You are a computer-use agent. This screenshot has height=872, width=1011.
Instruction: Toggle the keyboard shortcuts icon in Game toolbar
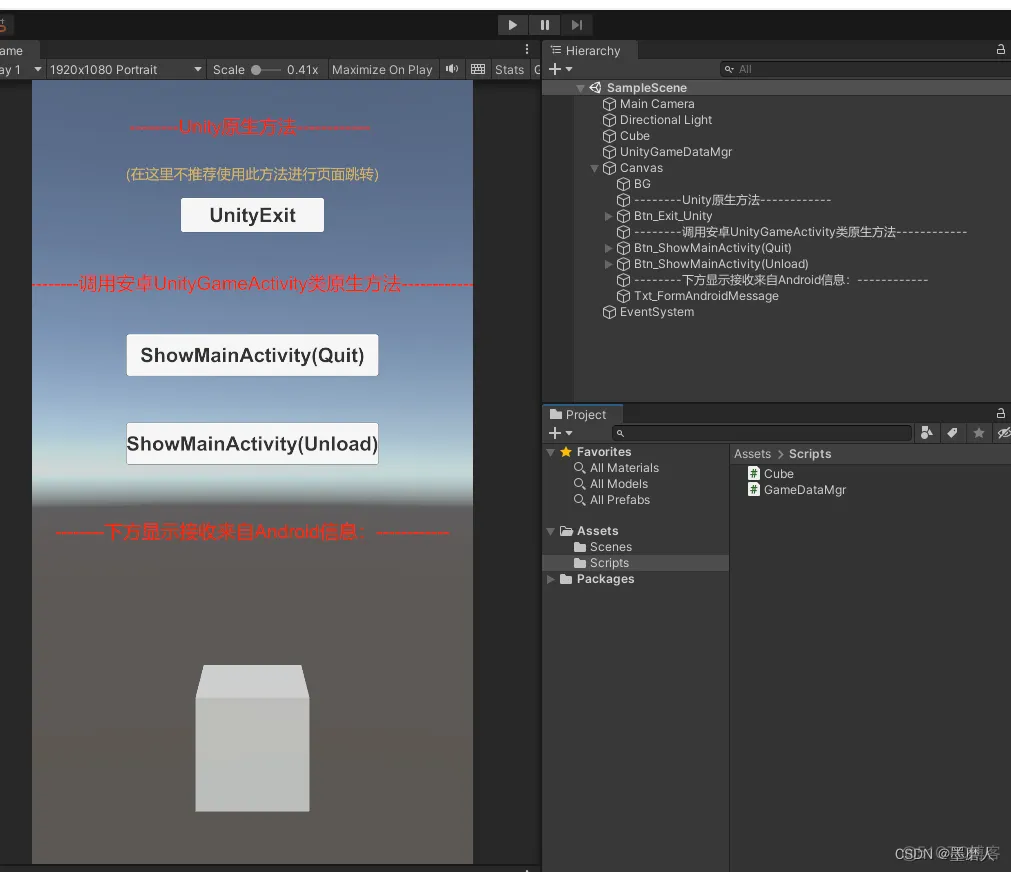[x=478, y=69]
